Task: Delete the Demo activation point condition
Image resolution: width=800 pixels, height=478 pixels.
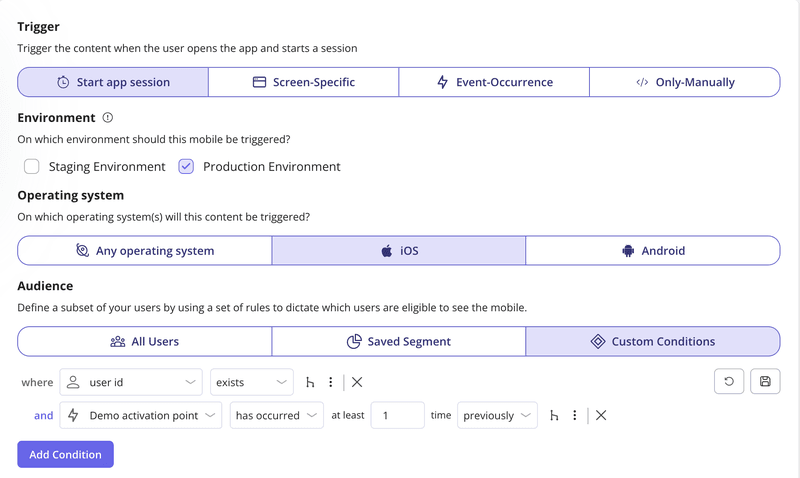Action: point(601,415)
